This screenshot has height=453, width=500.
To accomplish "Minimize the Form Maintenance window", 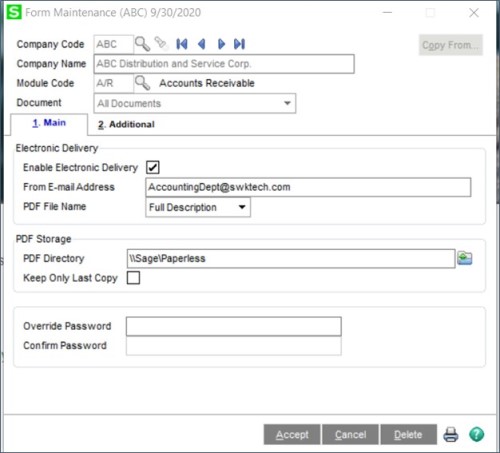I will [387, 13].
